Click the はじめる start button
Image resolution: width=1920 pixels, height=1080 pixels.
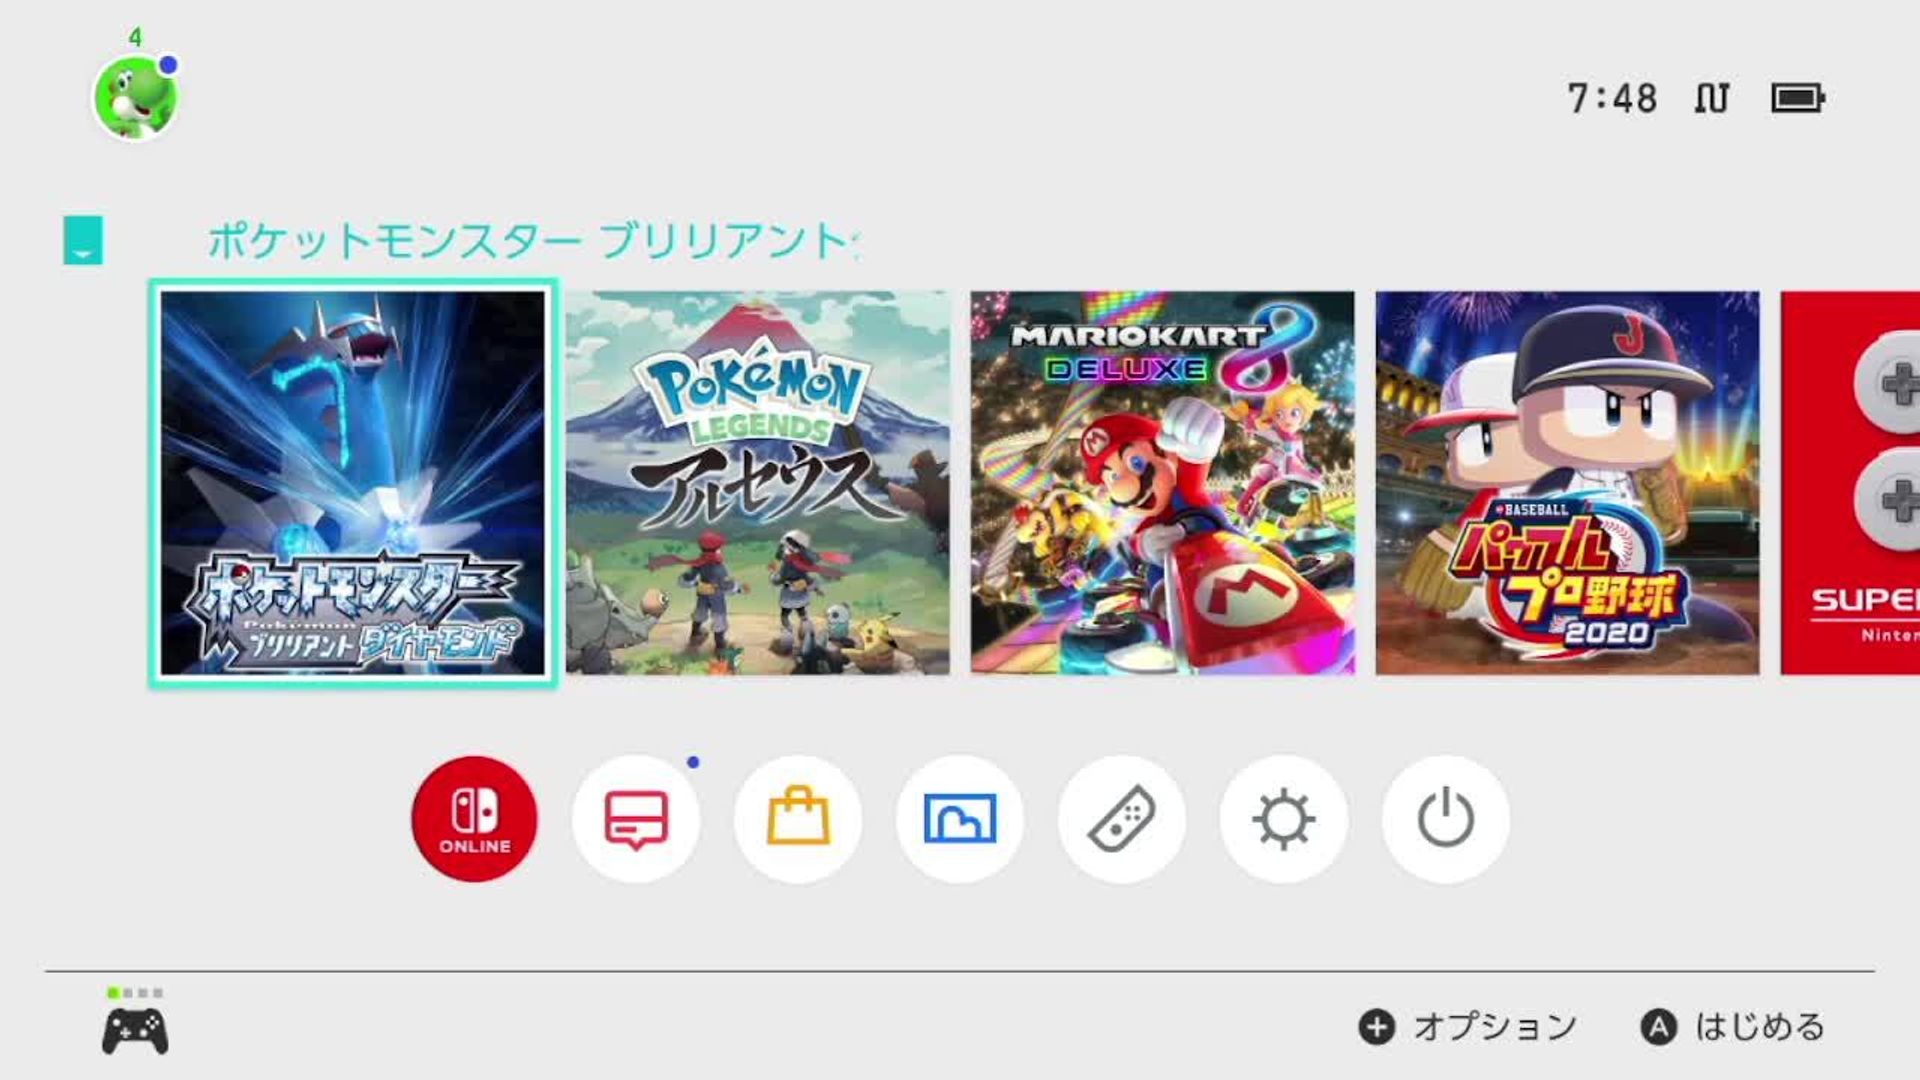1734,1027
